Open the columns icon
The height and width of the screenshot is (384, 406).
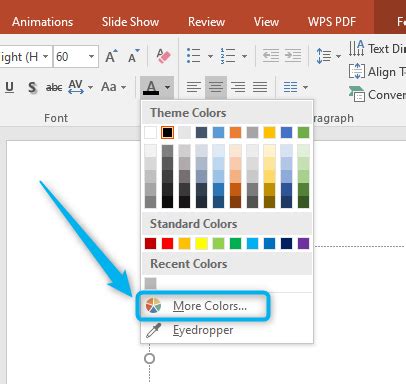(290, 87)
